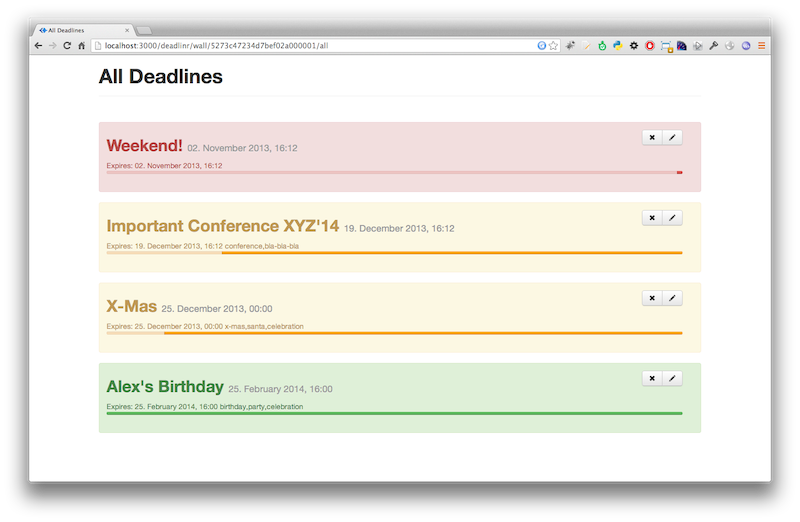Open the browser home page icon
The width and height of the screenshot is (800, 522).
[x=82, y=45]
